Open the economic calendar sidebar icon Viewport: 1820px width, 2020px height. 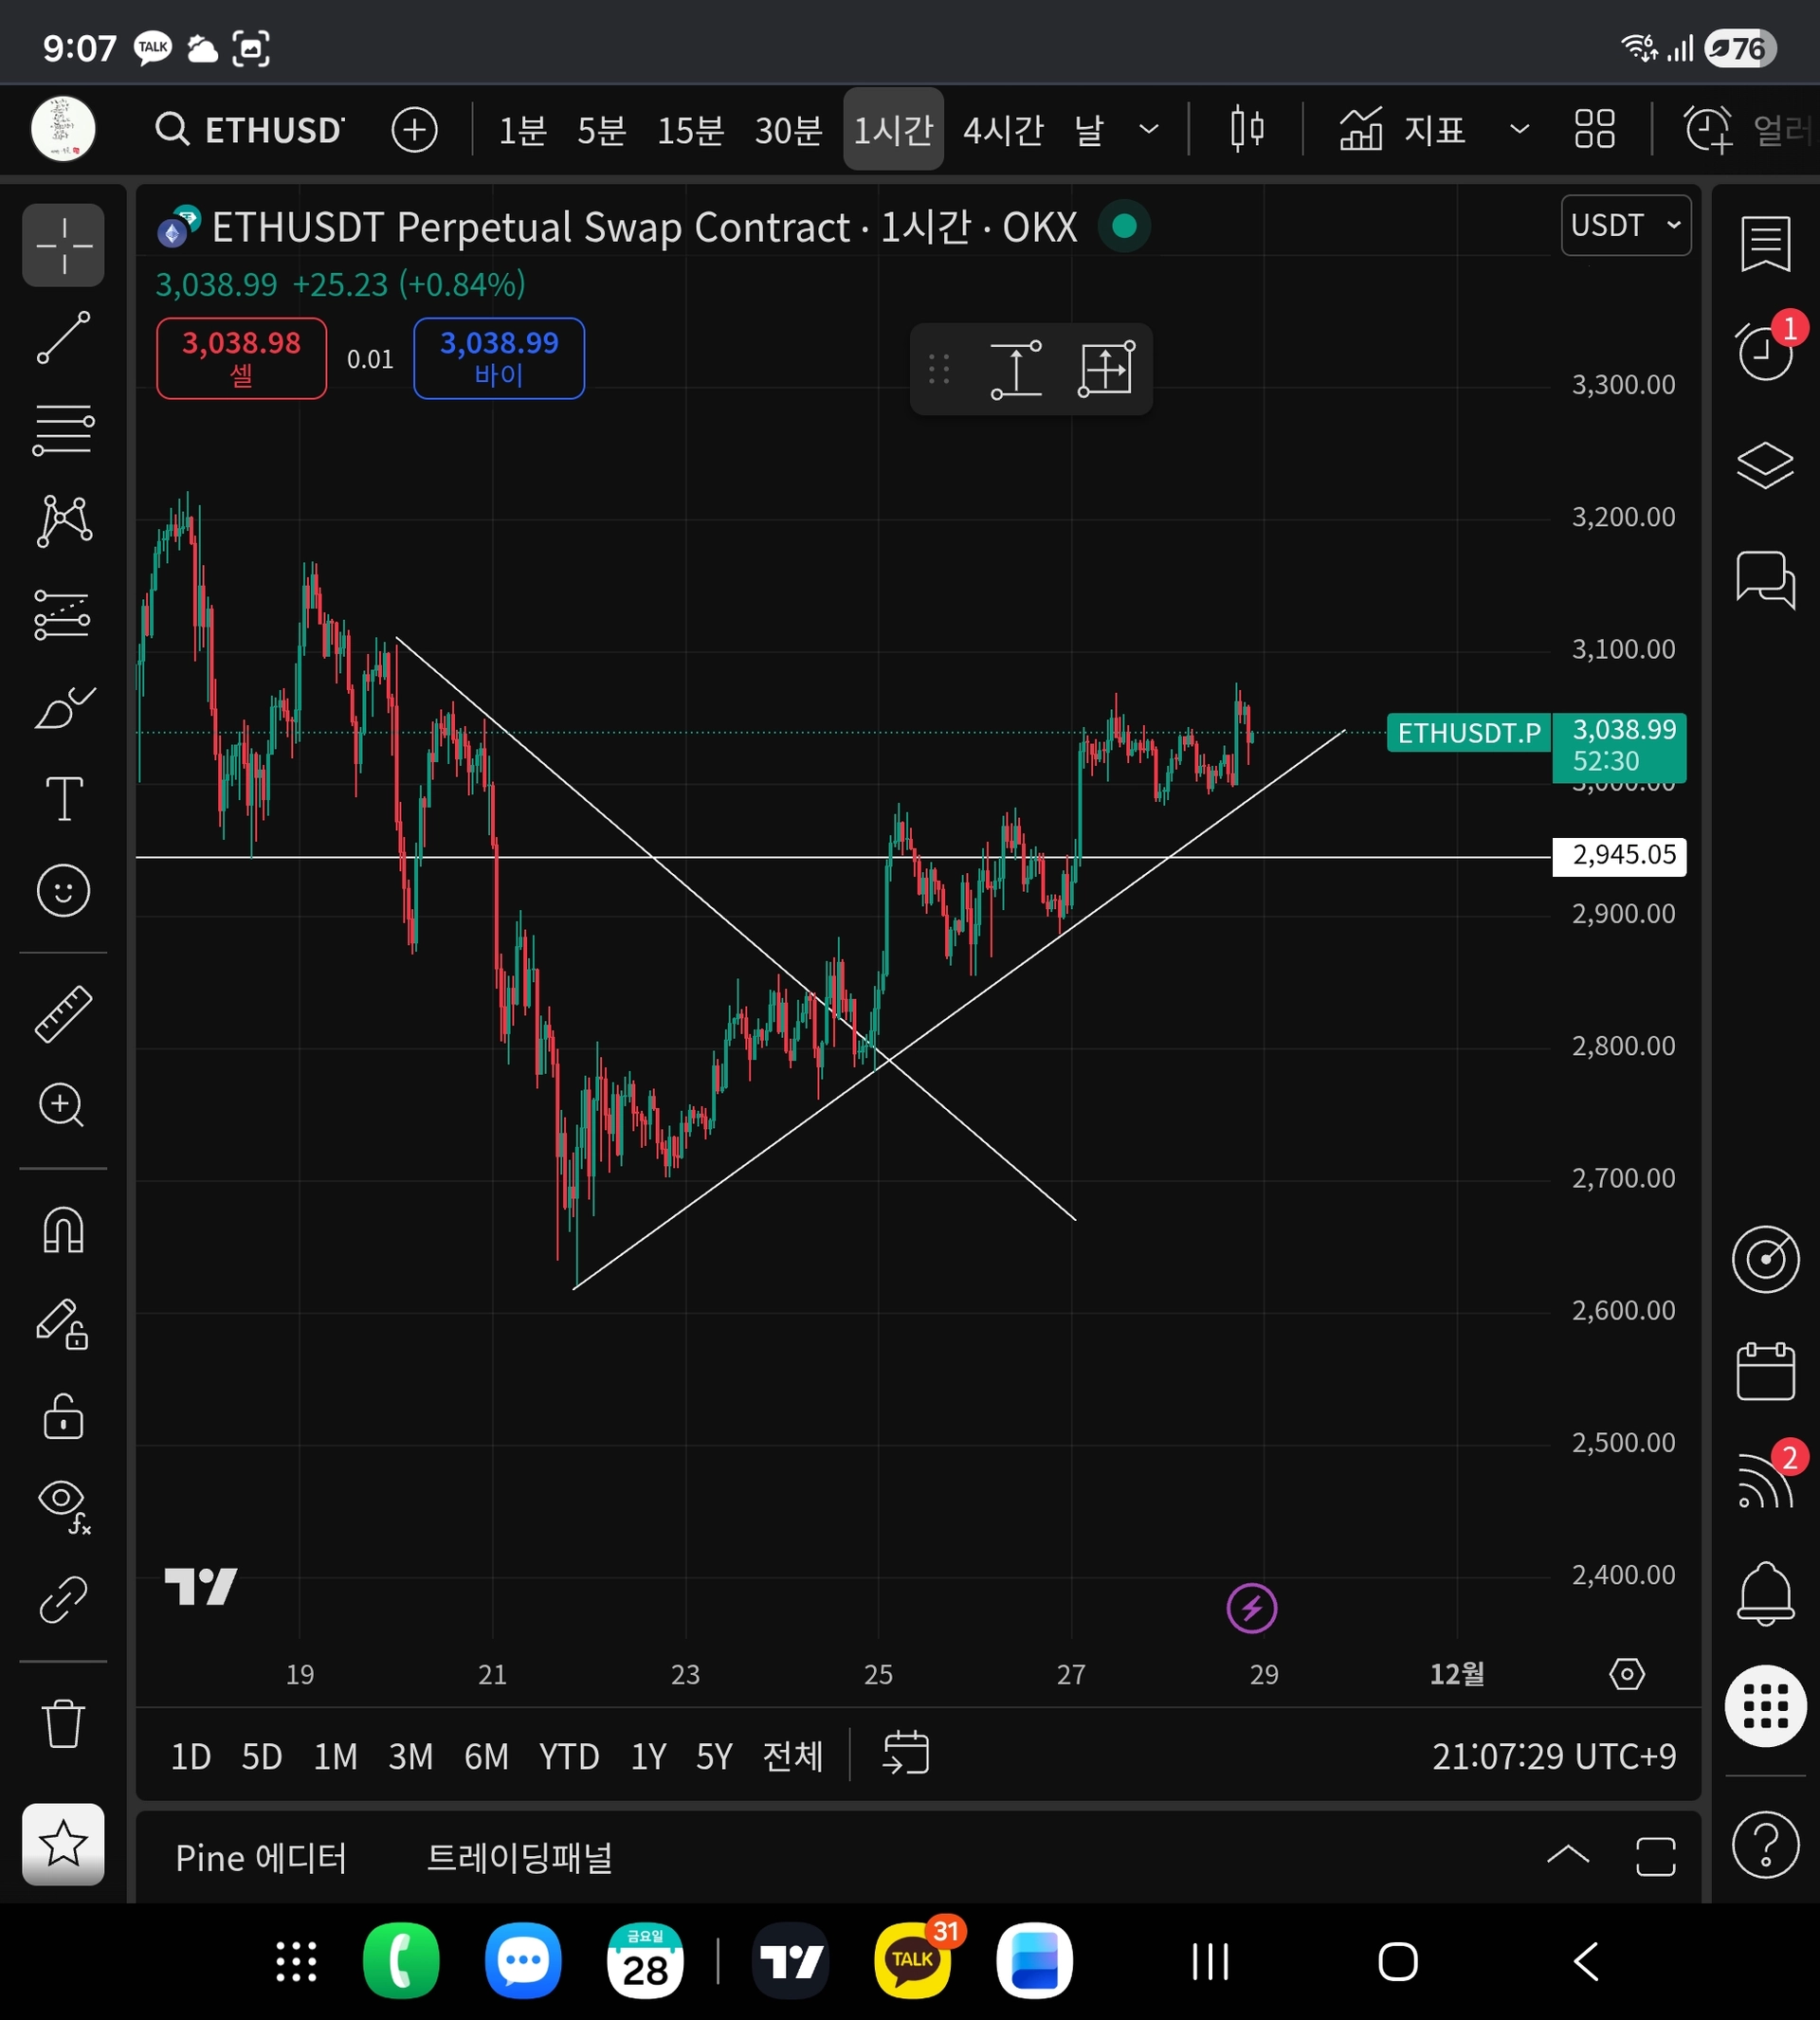point(1765,1371)
